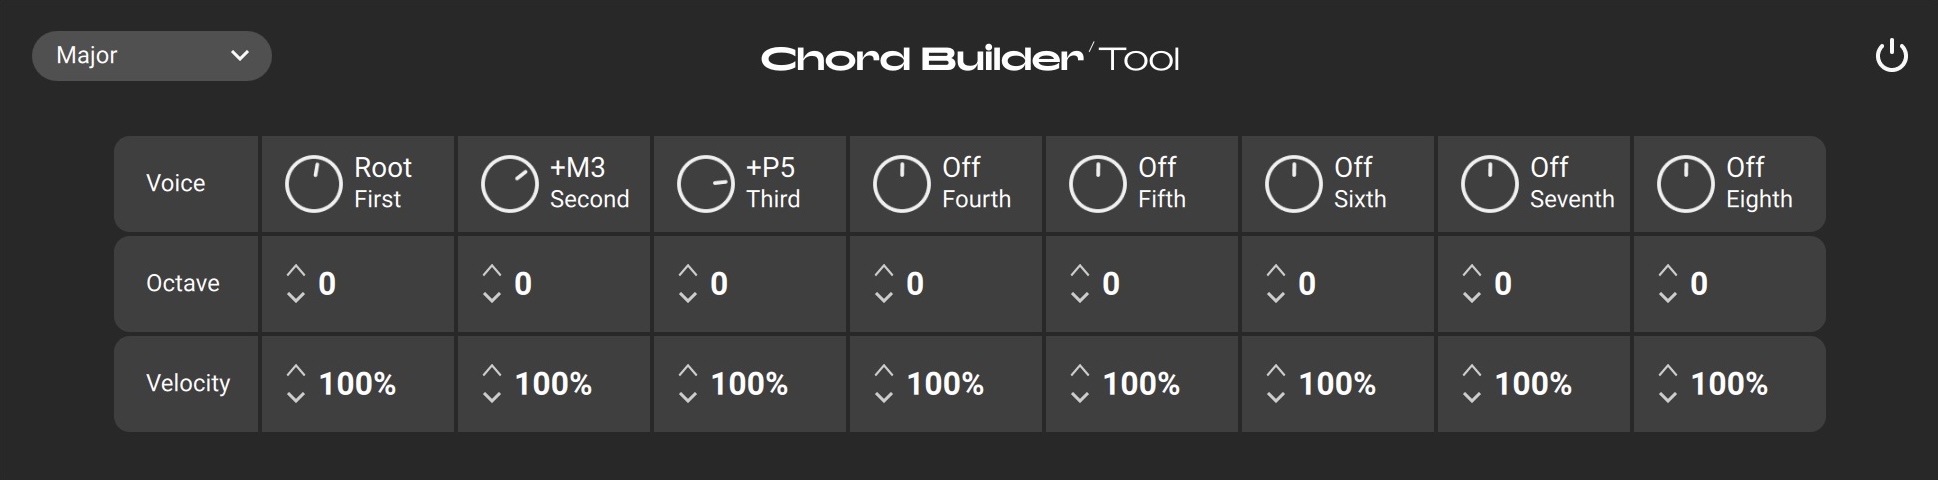Increase the First voice octave
This screenshot has width=1938, height=480.
[295, 270]
